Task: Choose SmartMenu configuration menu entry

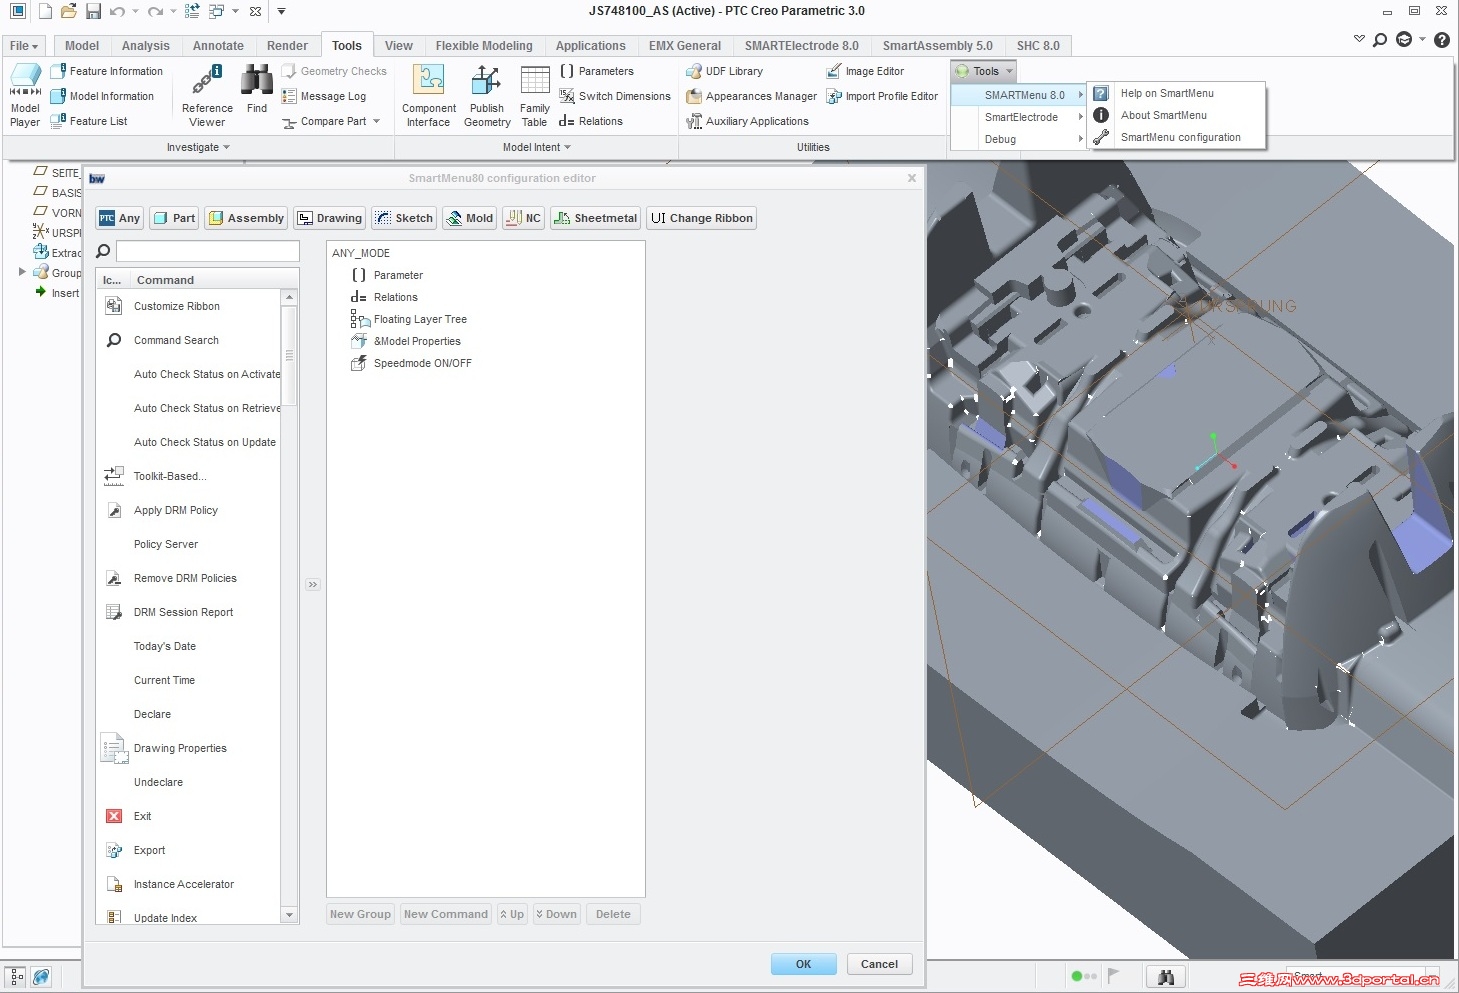Action: [1180, 137]
